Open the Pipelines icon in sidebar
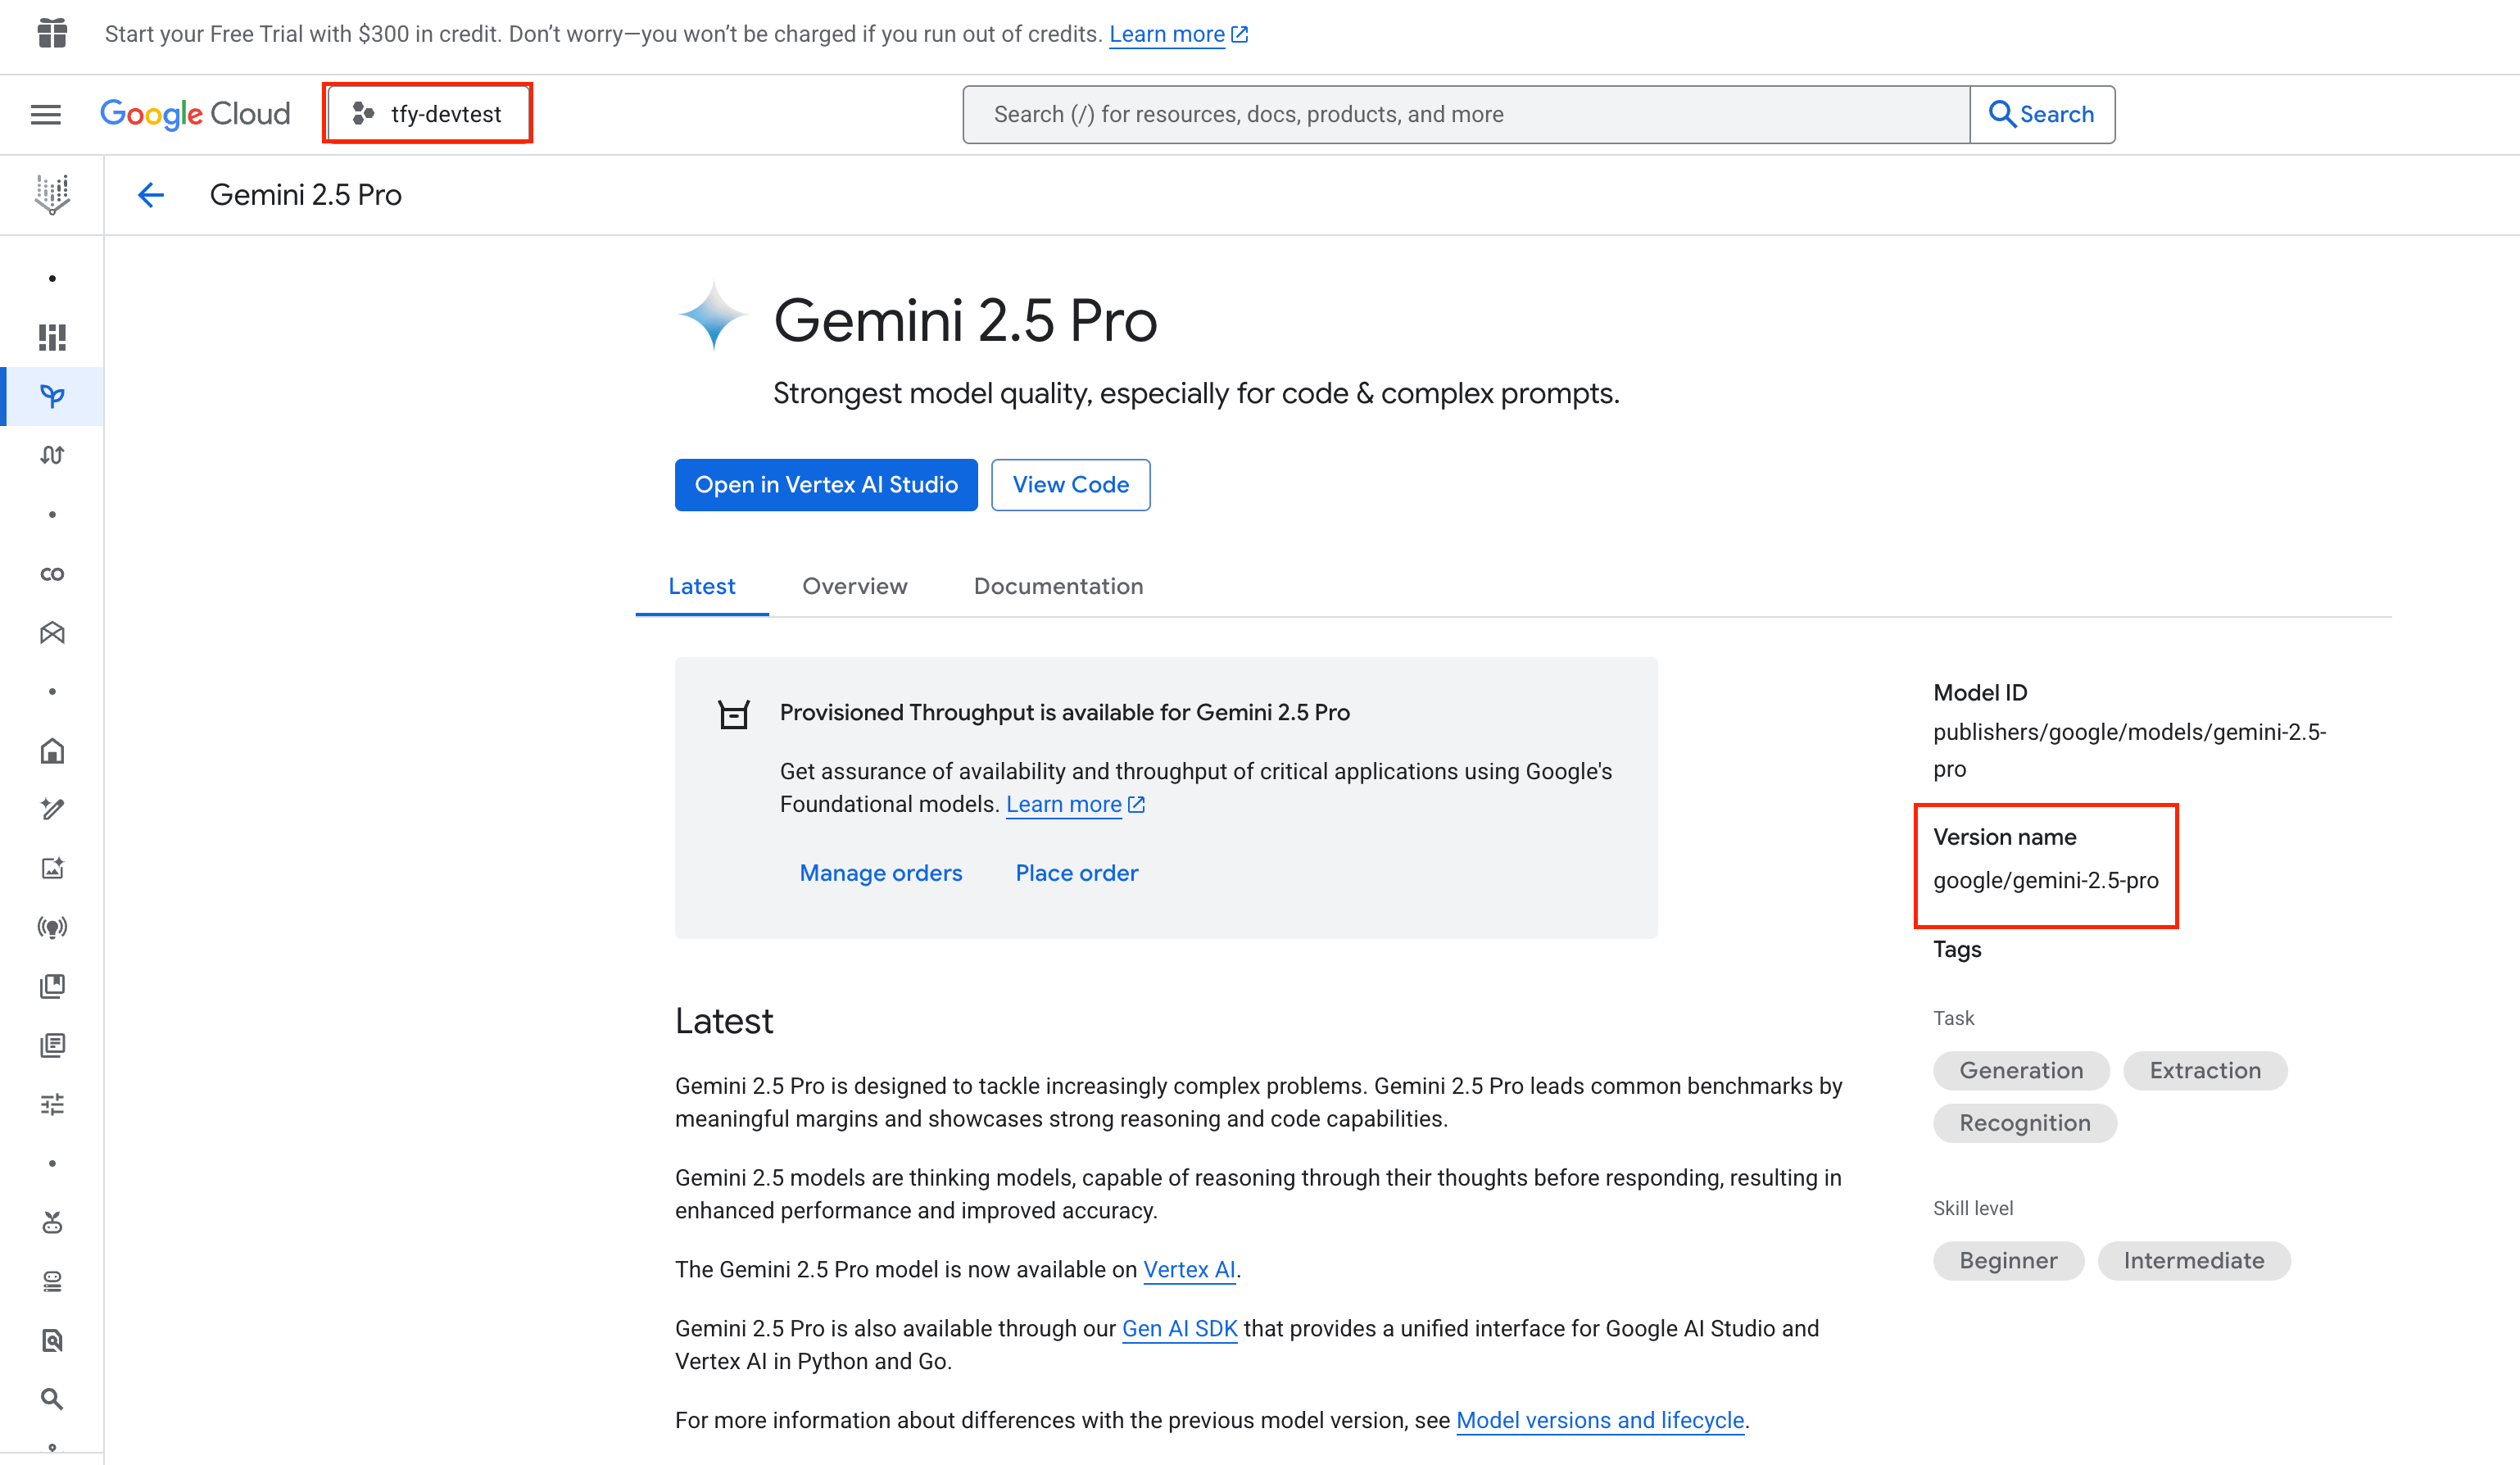2520x1465 pixels. click(52, 455)
